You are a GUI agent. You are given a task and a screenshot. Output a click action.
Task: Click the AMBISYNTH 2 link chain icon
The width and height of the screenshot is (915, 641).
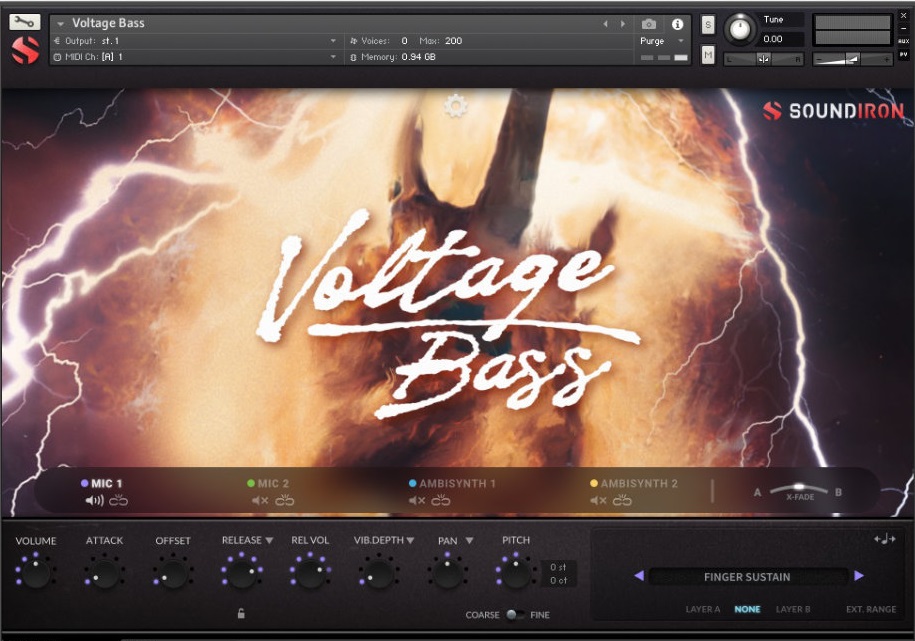622,500
